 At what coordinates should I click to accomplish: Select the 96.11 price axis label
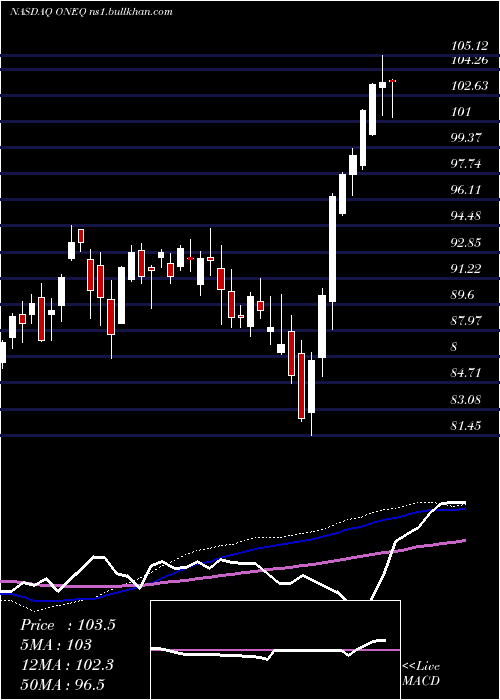[x=467, y=190]
